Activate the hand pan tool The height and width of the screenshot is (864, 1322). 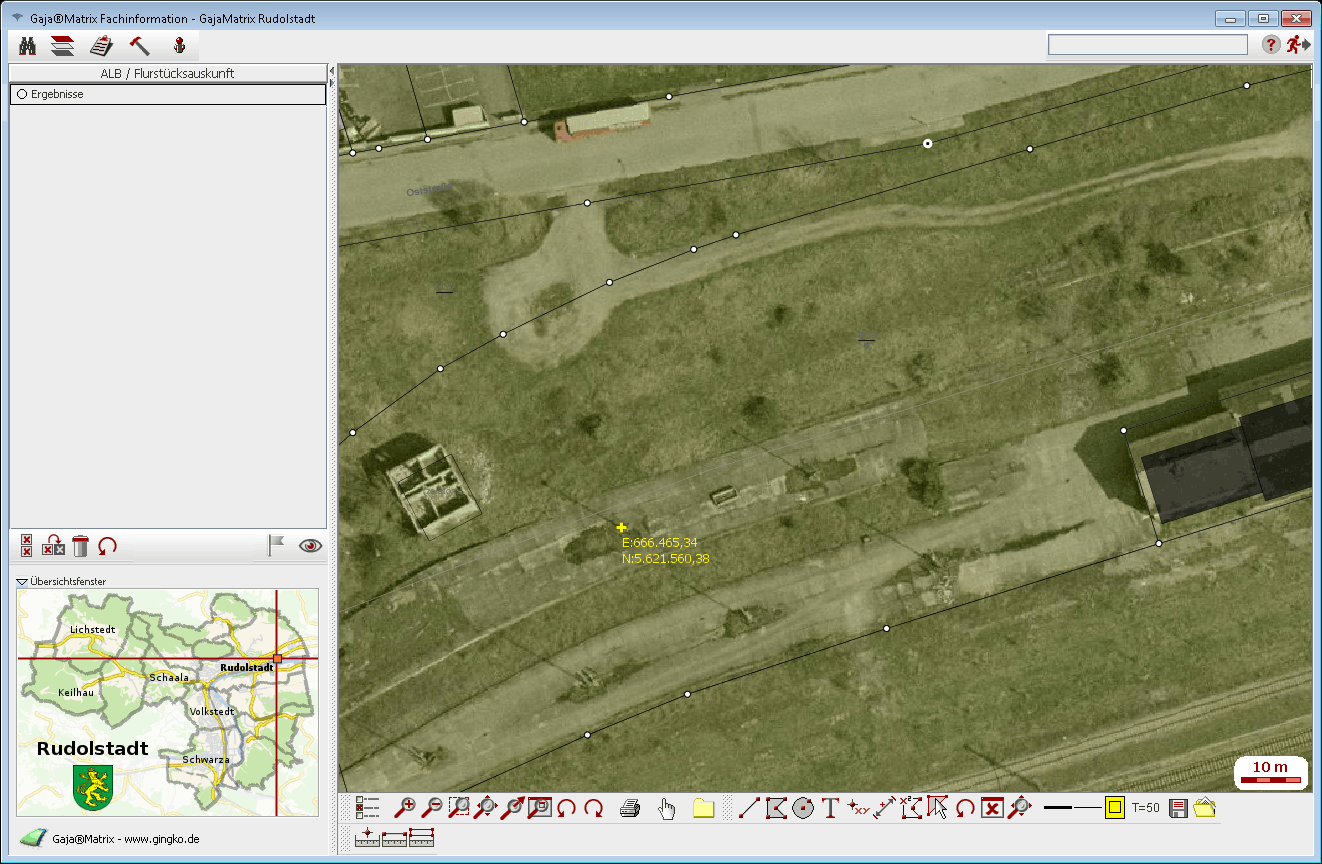666,808
